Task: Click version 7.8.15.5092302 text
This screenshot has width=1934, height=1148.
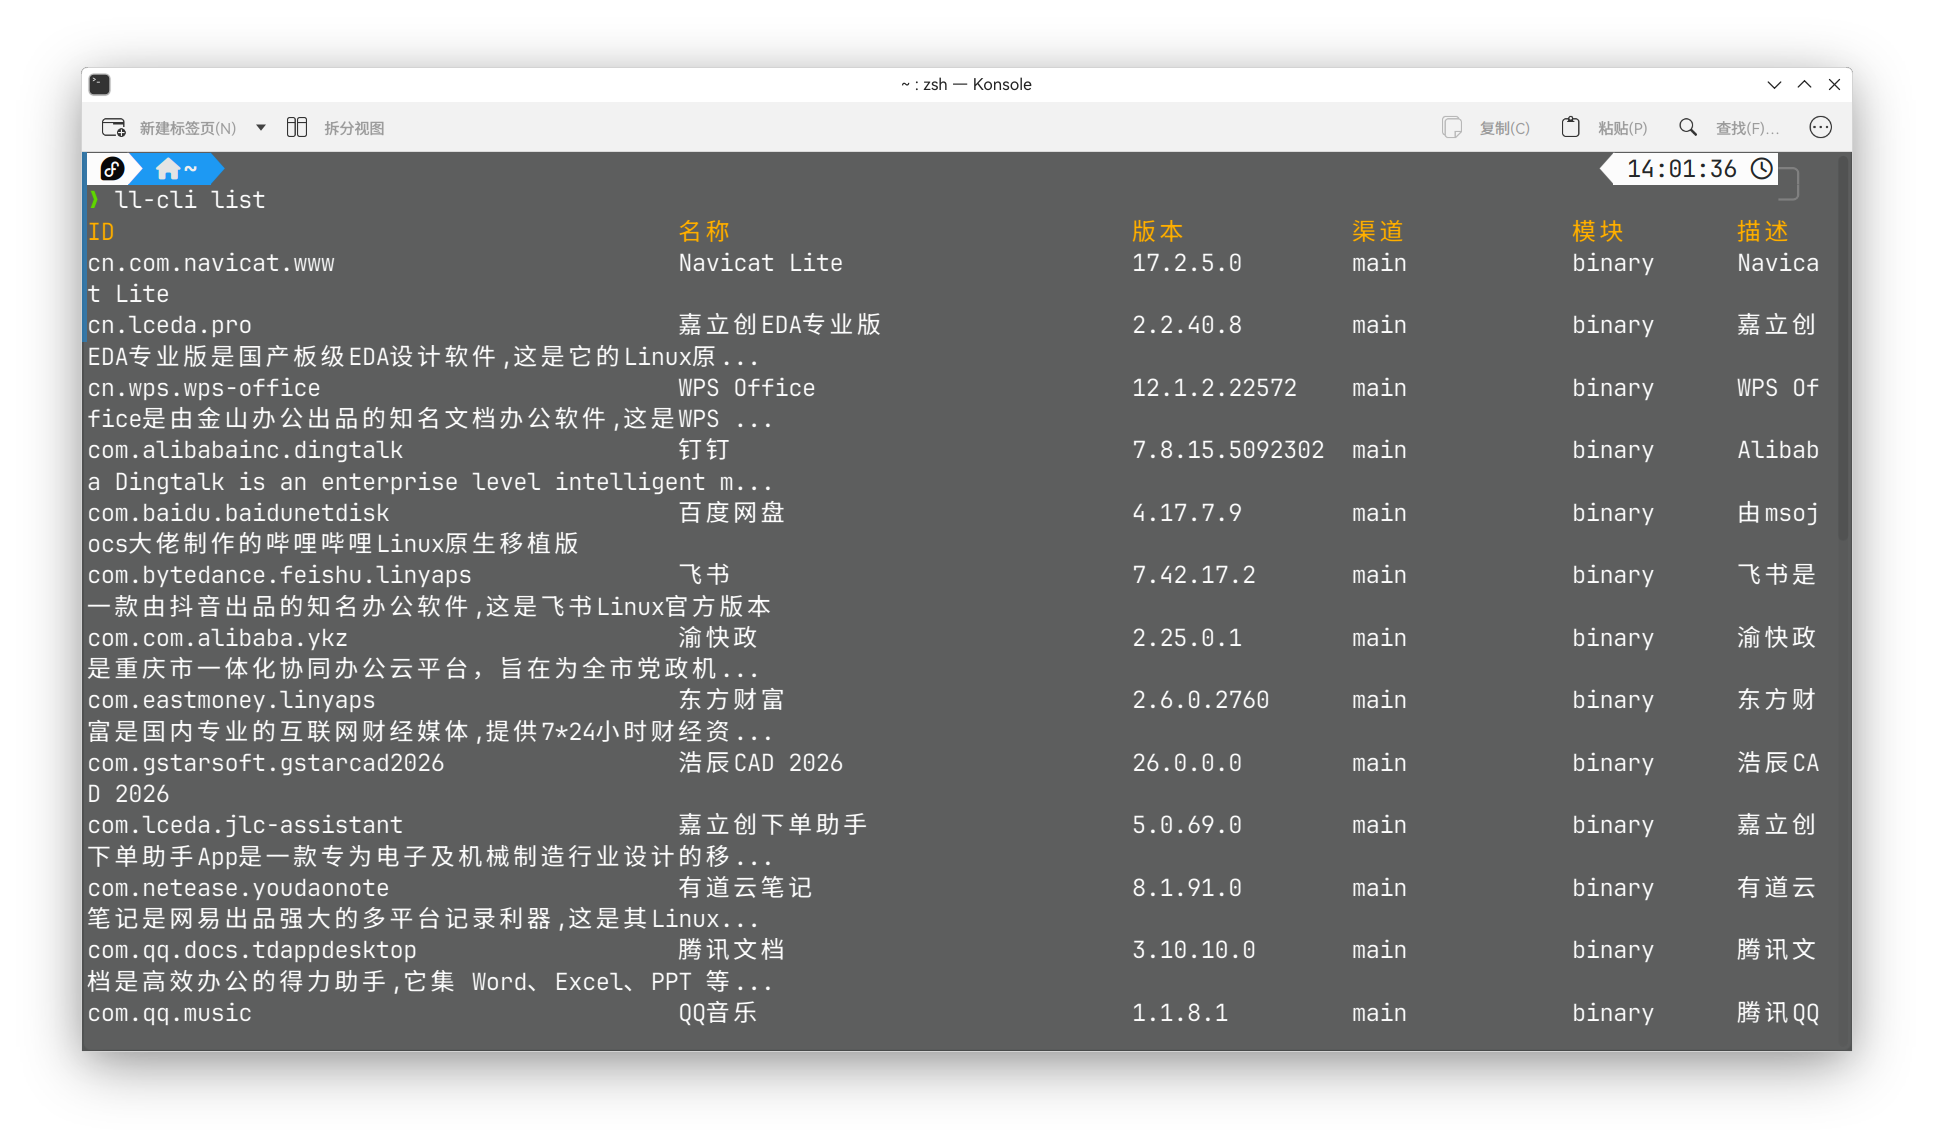Action: (1228, 451)
